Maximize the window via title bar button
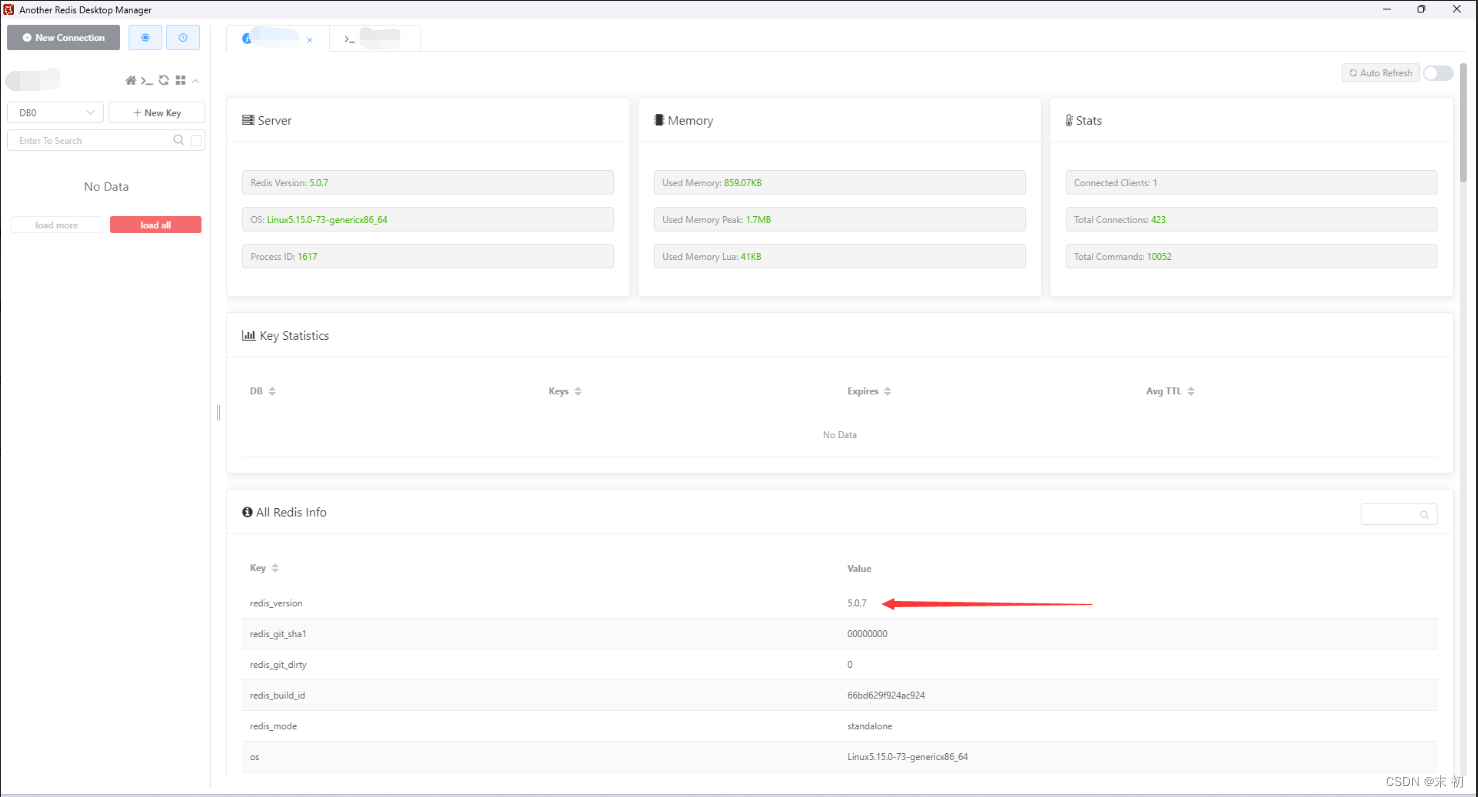Image resolution: width=1478 pixels, height=797 pixels. (1421, 9)
